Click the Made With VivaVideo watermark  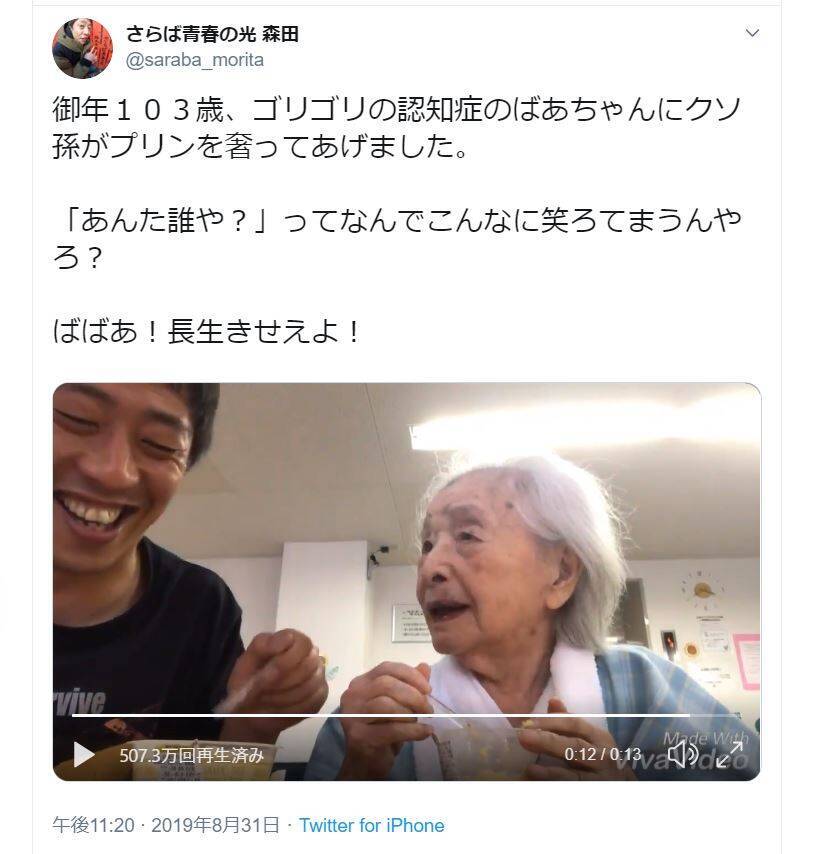tap(706, 749)
